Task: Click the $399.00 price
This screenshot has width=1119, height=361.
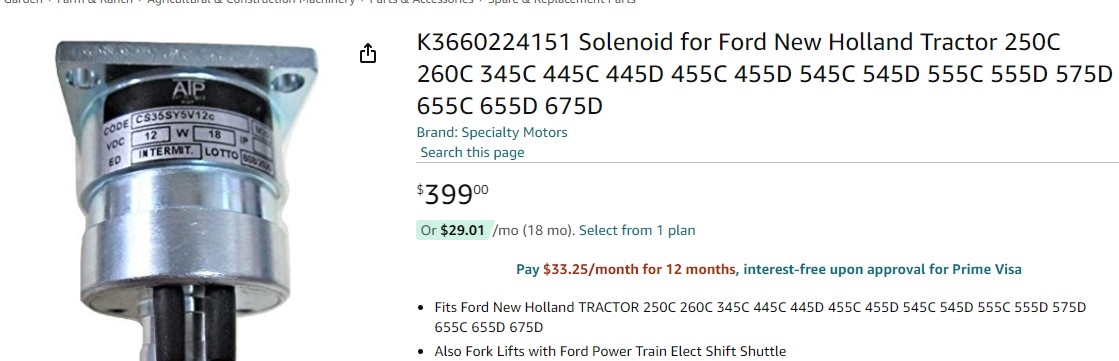Action: [x=453, y=193]
